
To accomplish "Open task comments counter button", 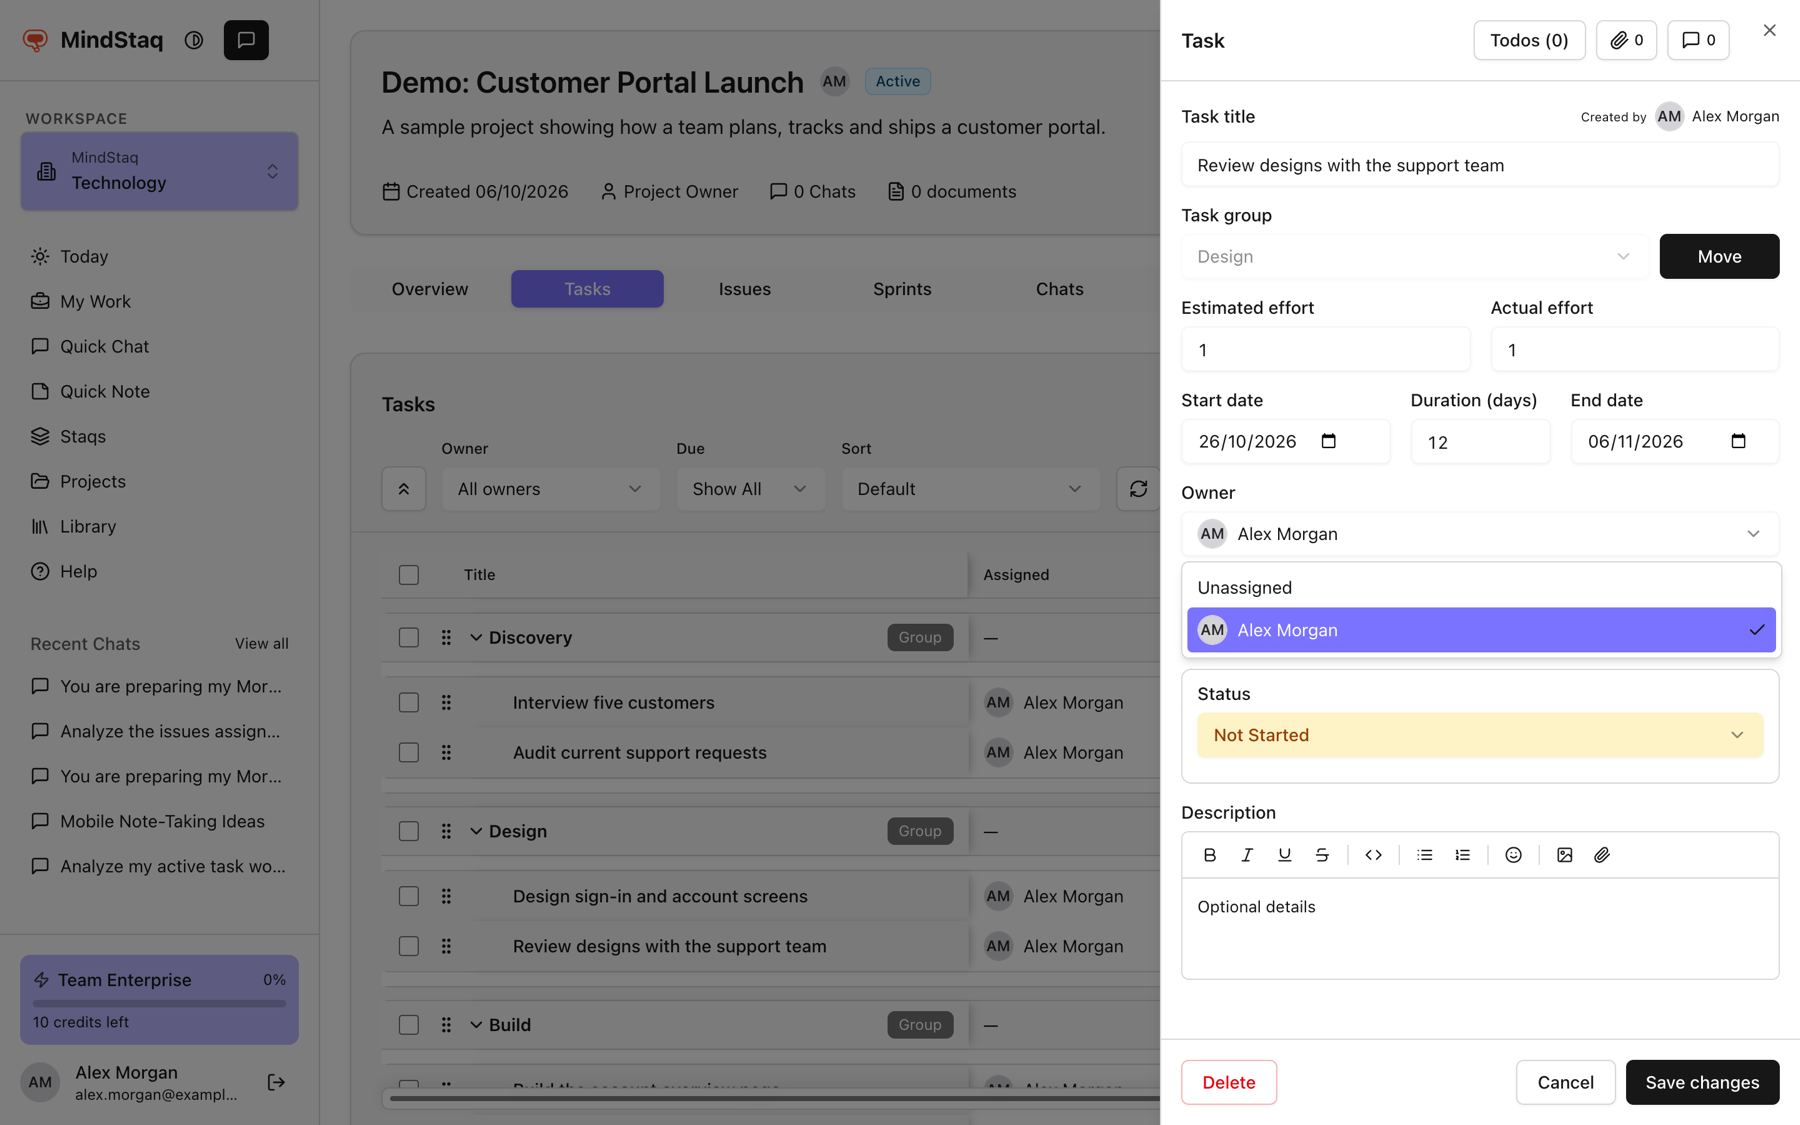I will tap(1698, 40).
